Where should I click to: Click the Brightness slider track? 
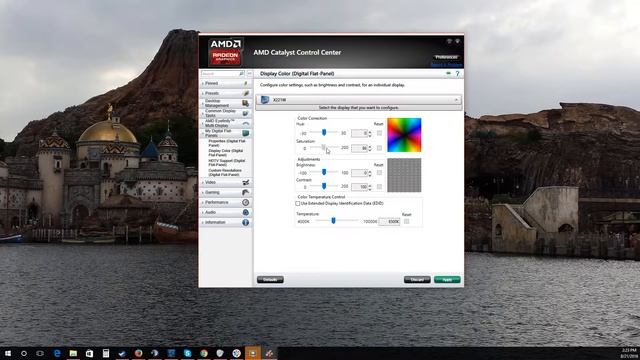tap(324, 172)
